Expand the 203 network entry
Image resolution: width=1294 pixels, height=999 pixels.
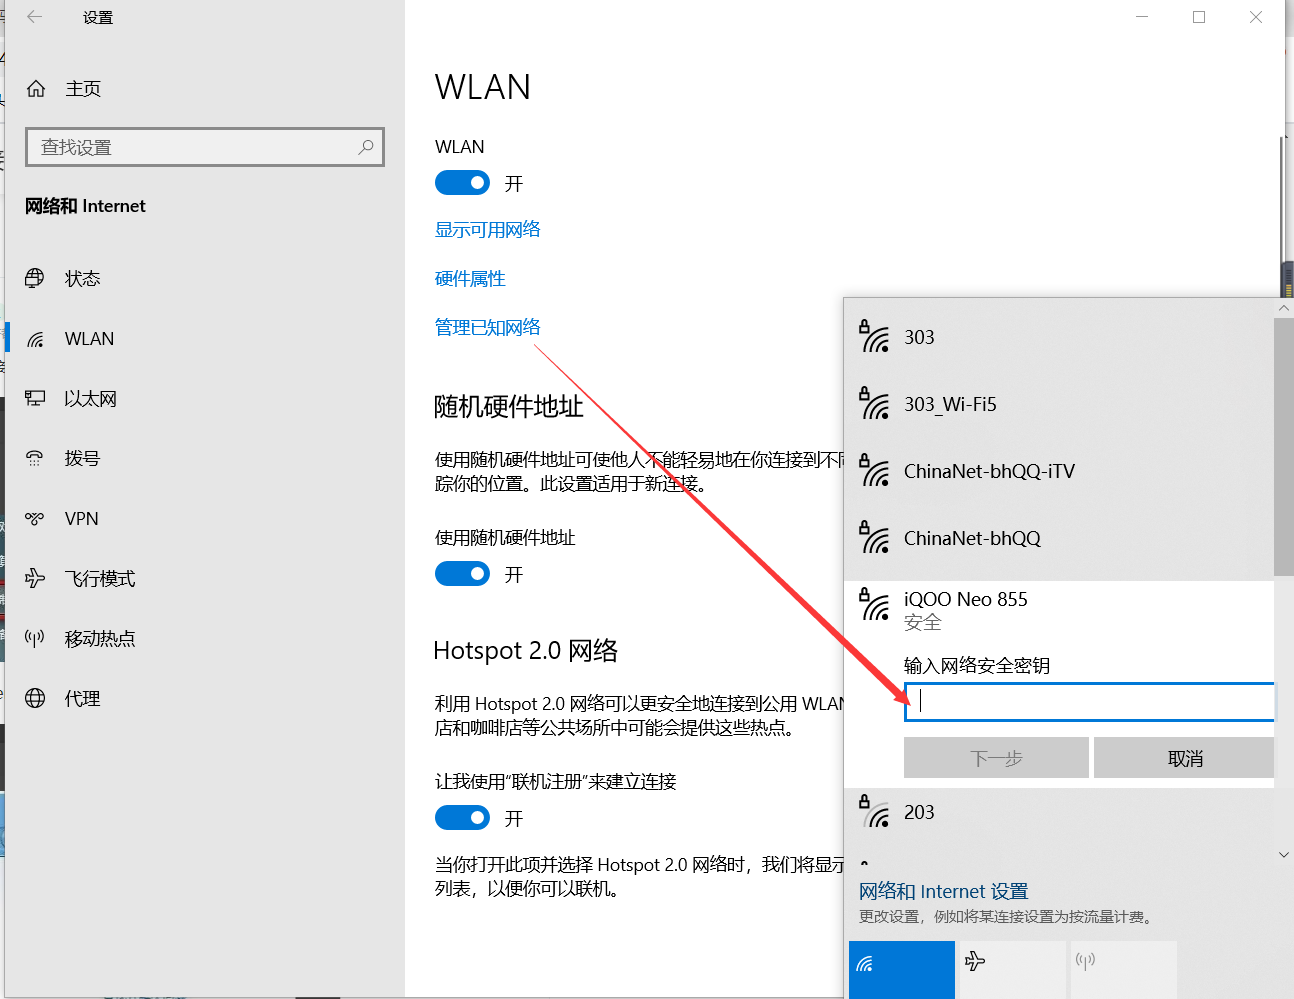pyautogui.click(x=919, y=812)
